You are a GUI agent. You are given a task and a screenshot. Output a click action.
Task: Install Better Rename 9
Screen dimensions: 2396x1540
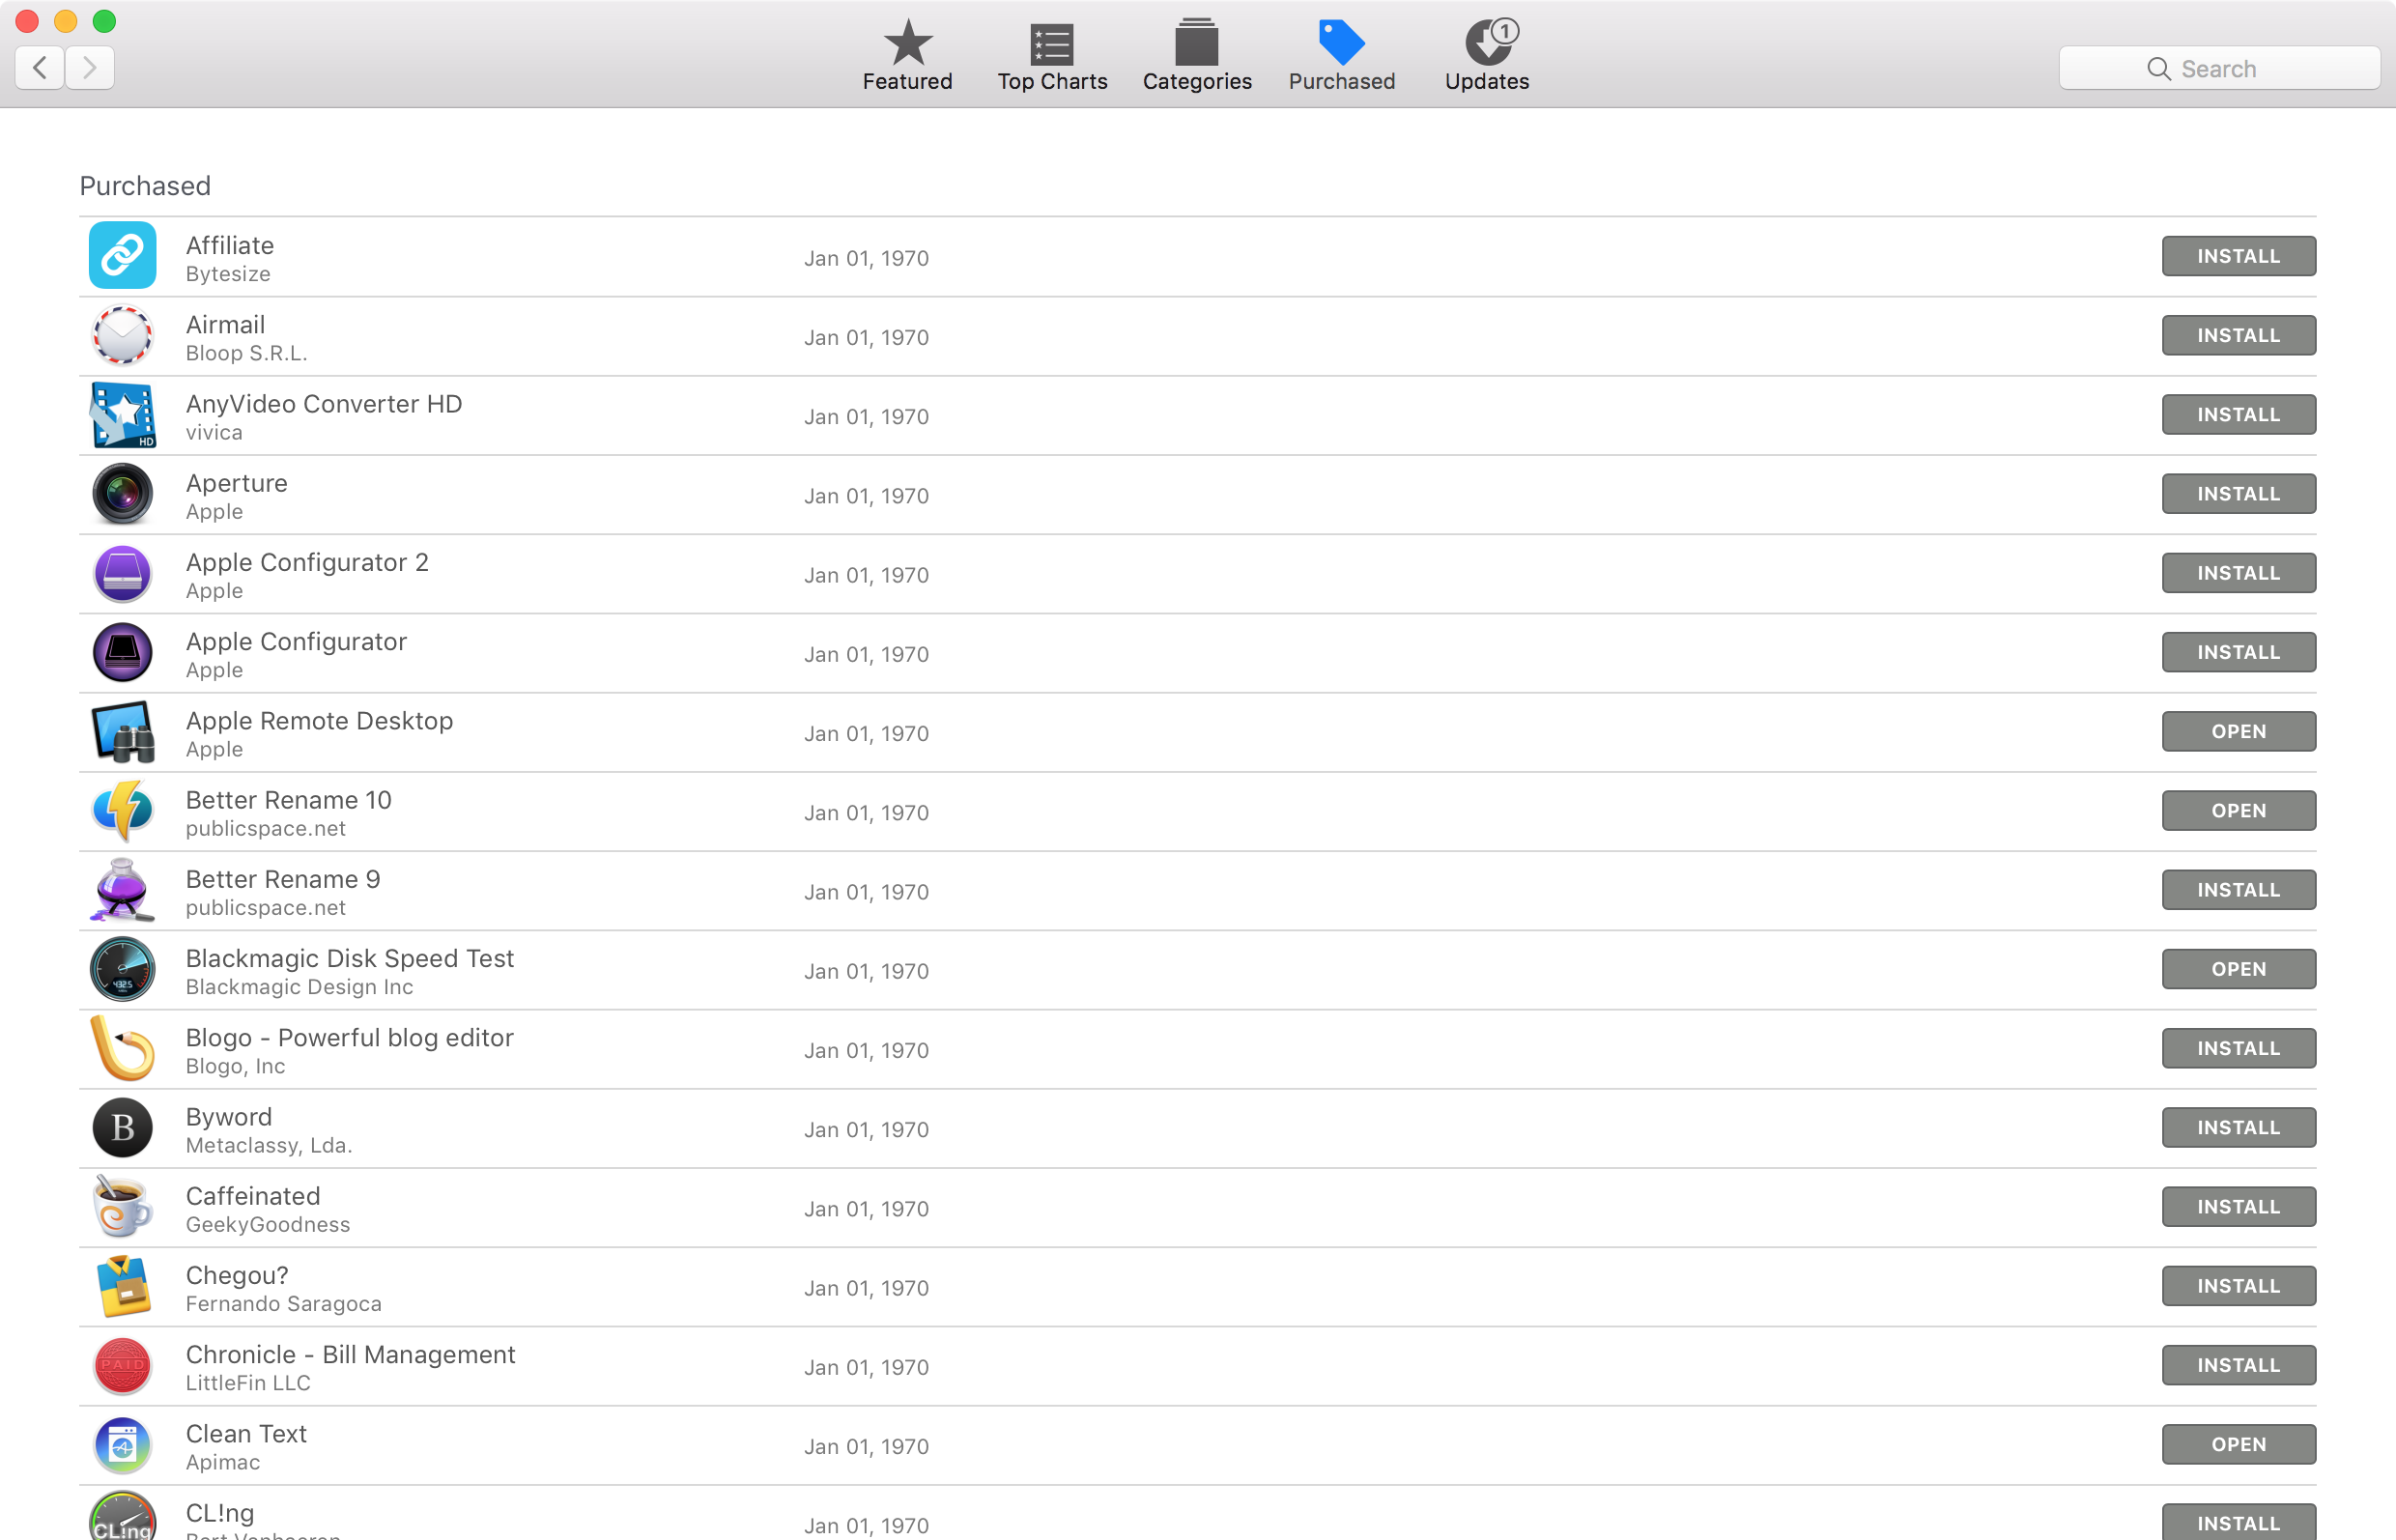2238,889
